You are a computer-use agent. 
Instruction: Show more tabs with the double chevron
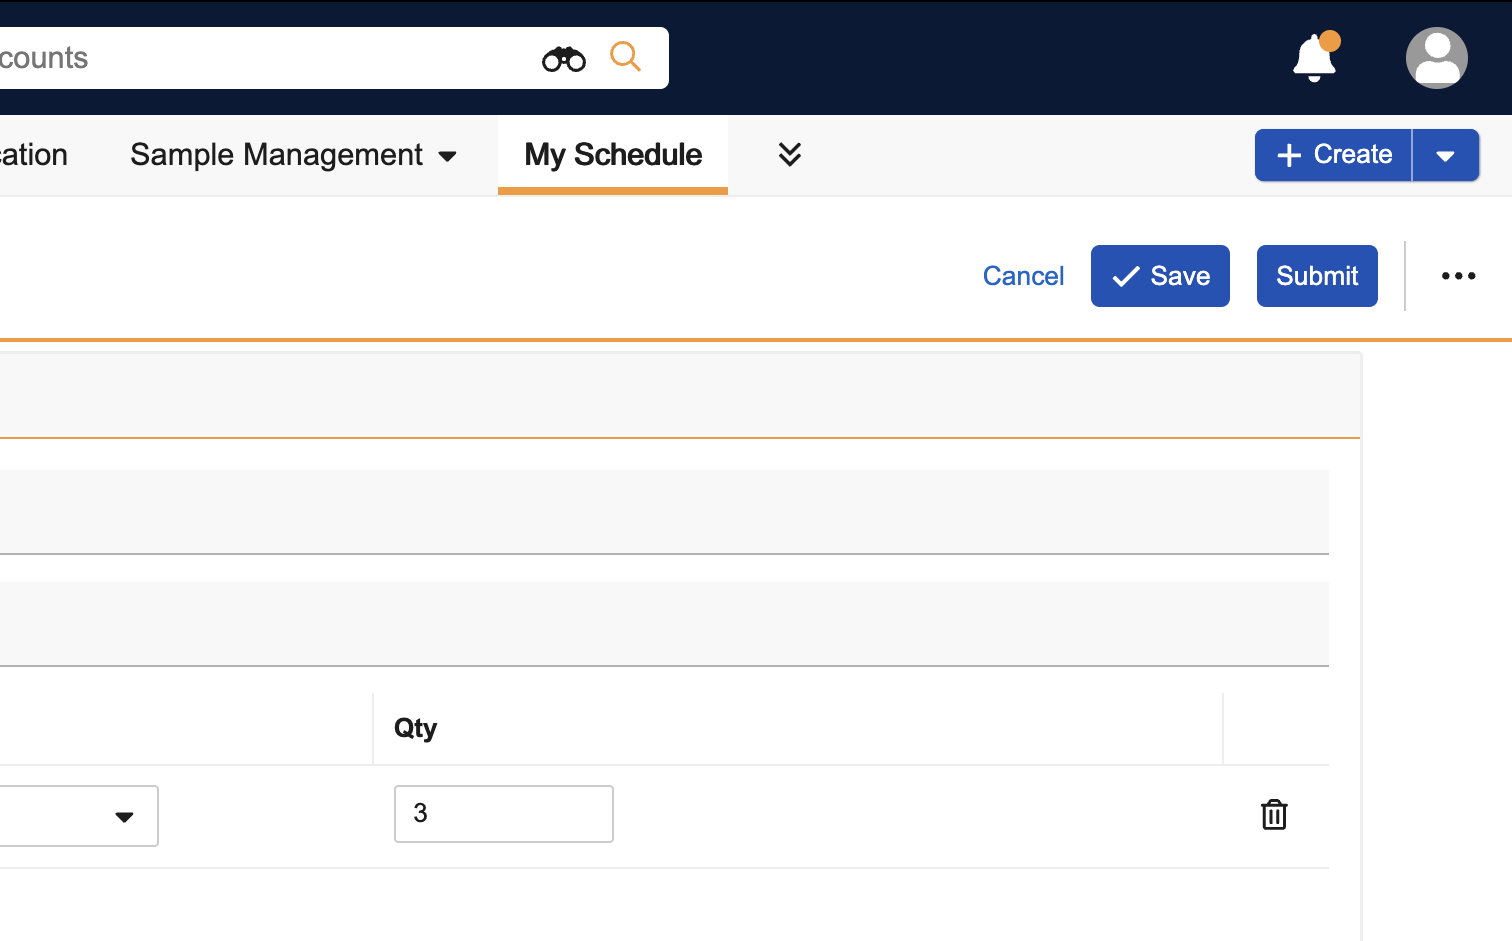(x=789, y=154)
